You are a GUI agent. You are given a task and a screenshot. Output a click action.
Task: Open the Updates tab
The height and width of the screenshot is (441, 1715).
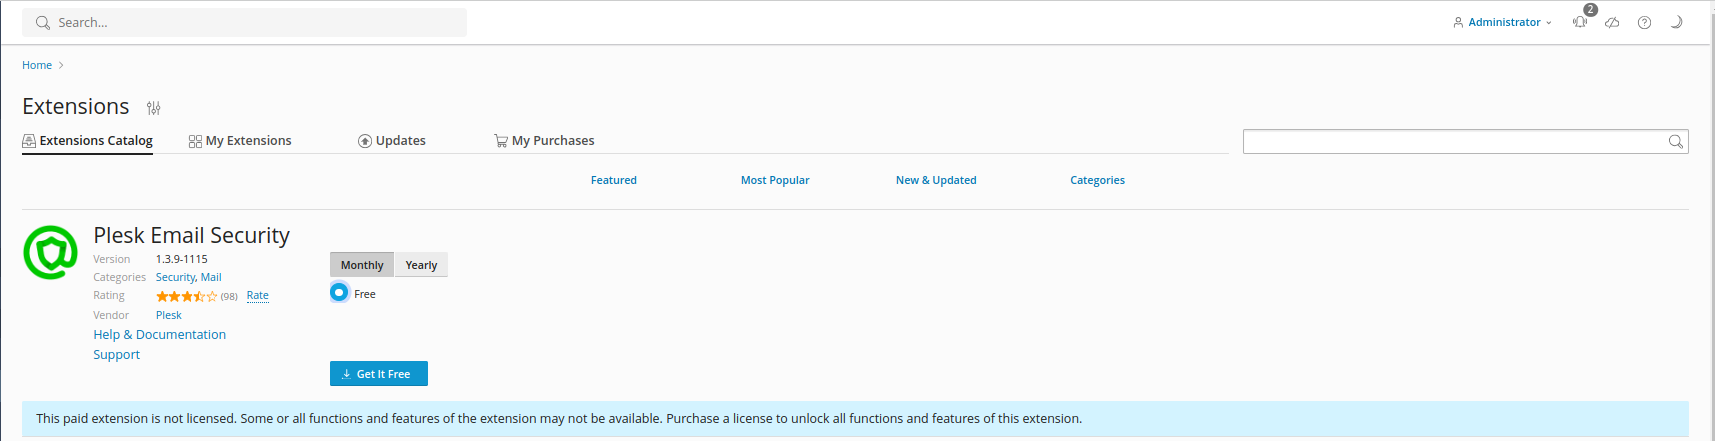pos(392,141)
